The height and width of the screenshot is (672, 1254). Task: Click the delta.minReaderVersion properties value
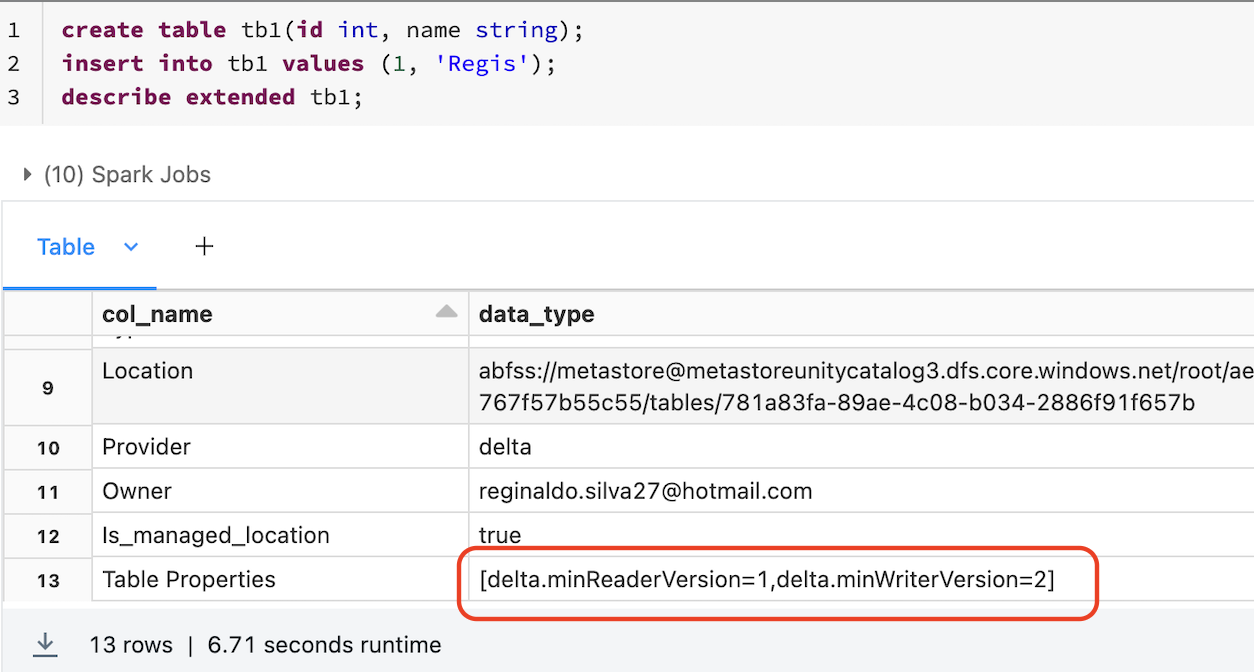(x=767, y=579)
